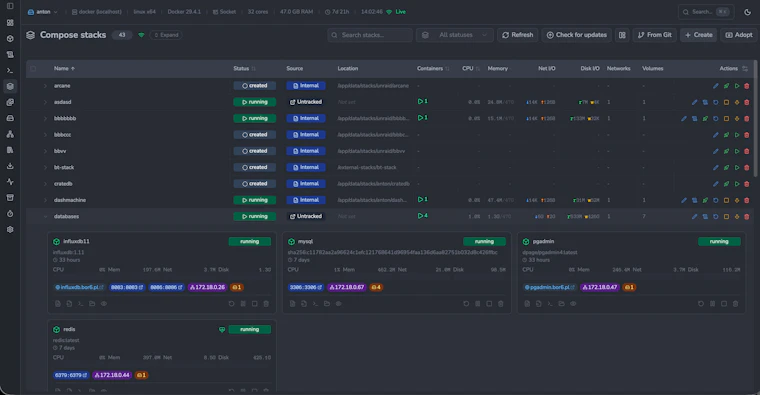Edit the cratedb stack
Image resolution: width=760 pixels, height=395 pixels.
(715, 184)
